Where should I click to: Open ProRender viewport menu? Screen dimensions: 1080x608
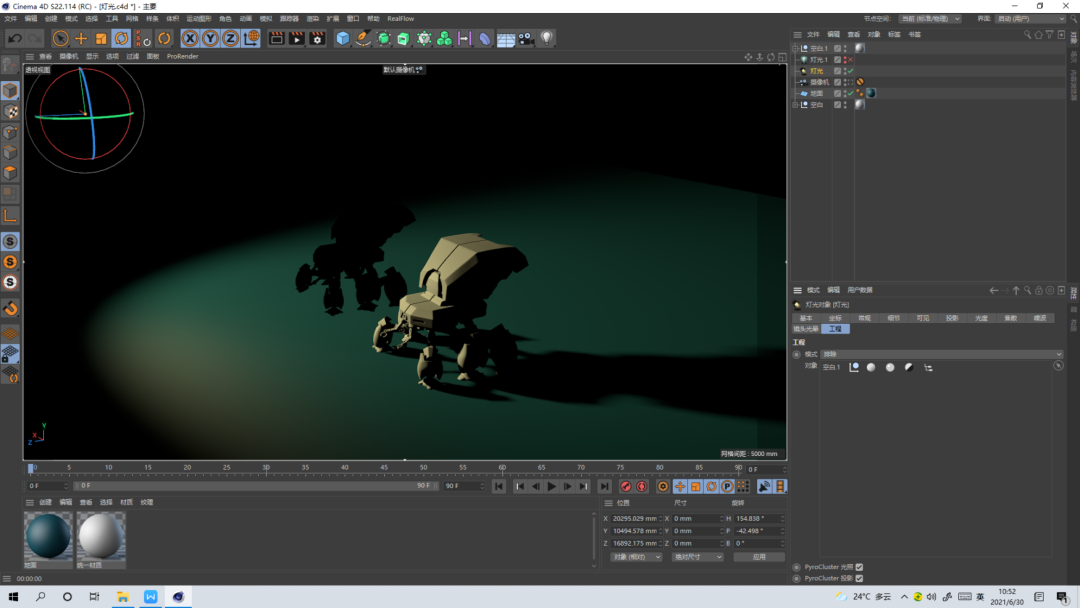(x=183, y=56)
